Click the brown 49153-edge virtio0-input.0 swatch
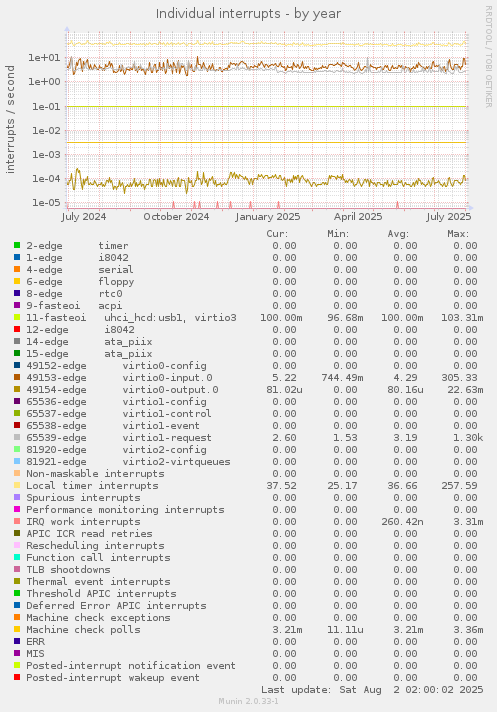The width and height of the screenshot is (497, 712). pos(17,377)
